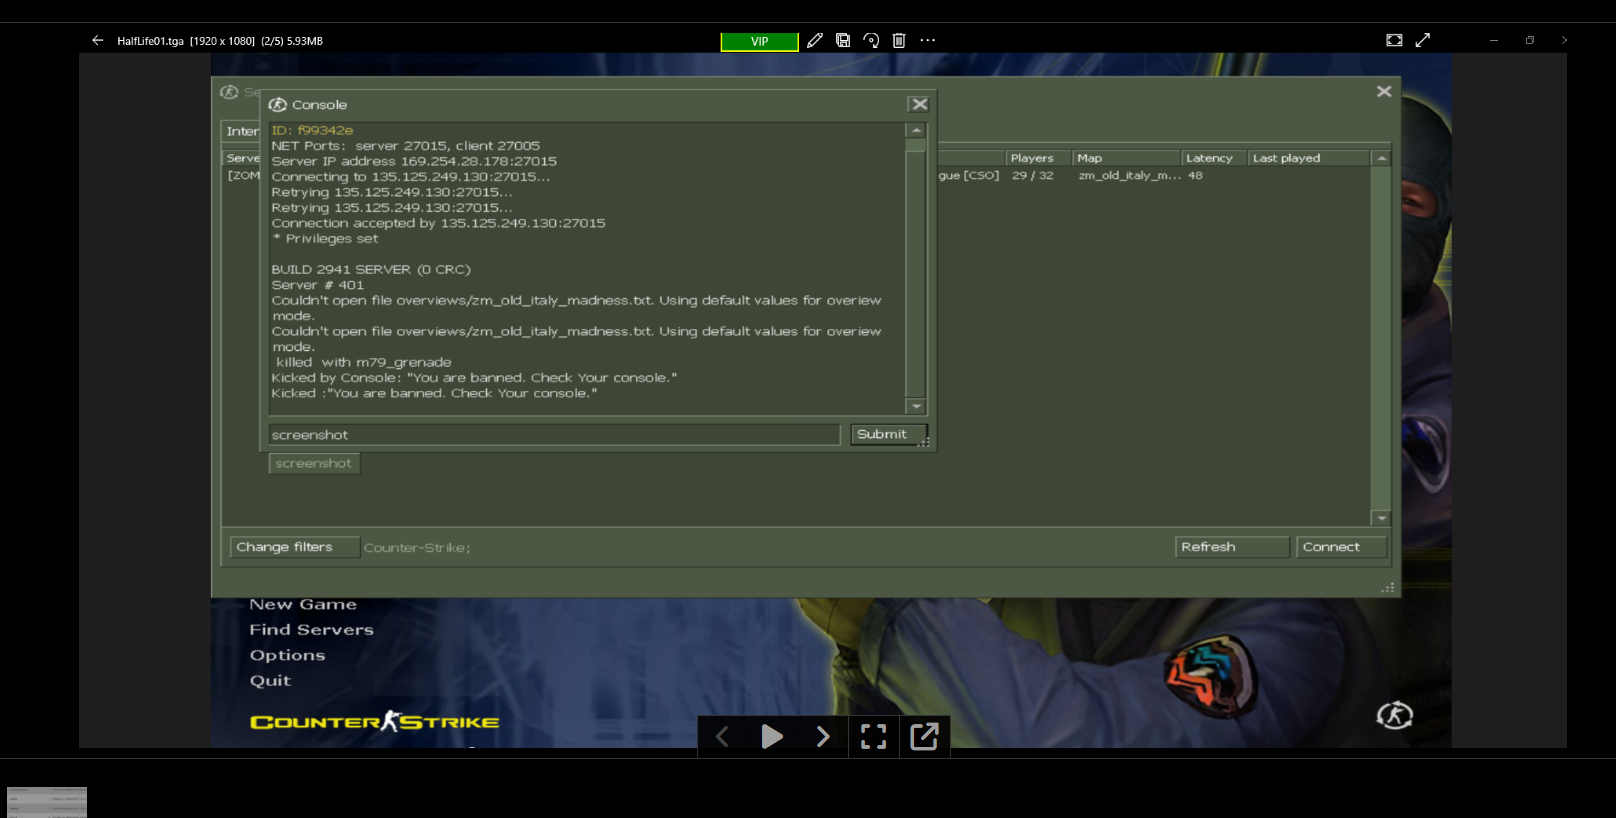
Task: Click the fit-to-window icon at top right
Action: (1394, 40)
